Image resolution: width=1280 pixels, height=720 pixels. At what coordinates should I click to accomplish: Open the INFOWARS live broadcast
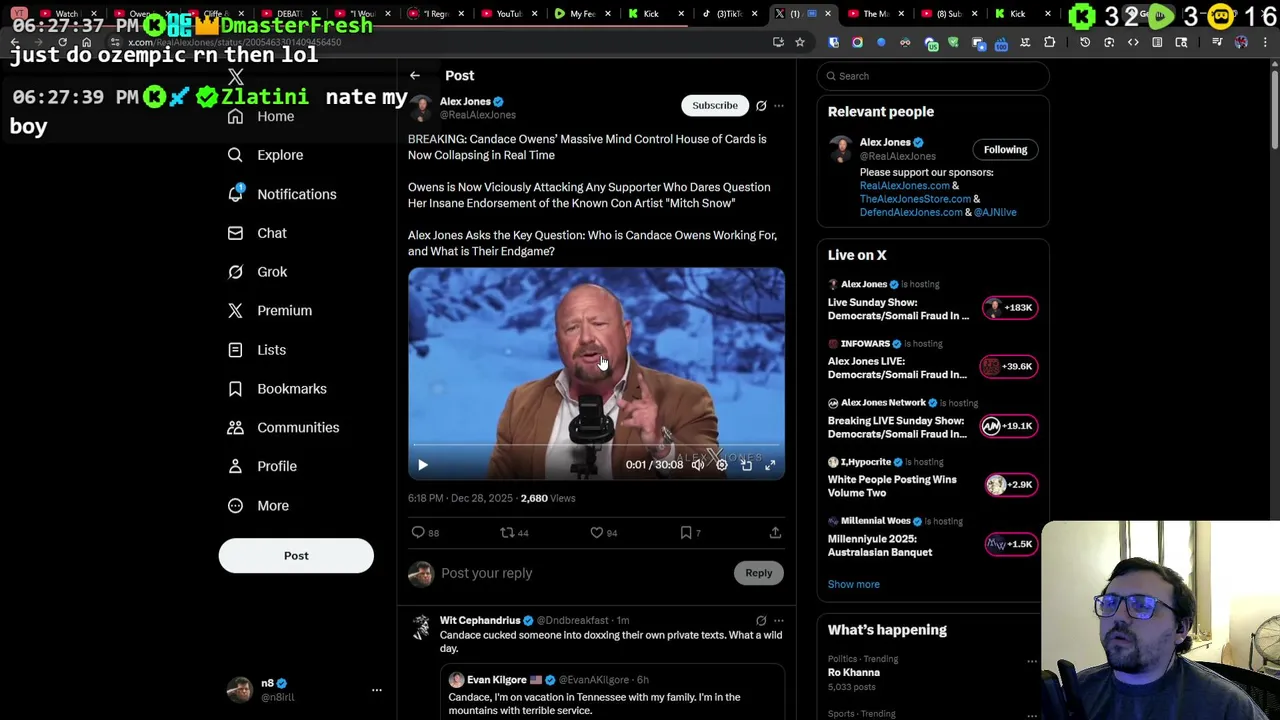tap(933, 359)
